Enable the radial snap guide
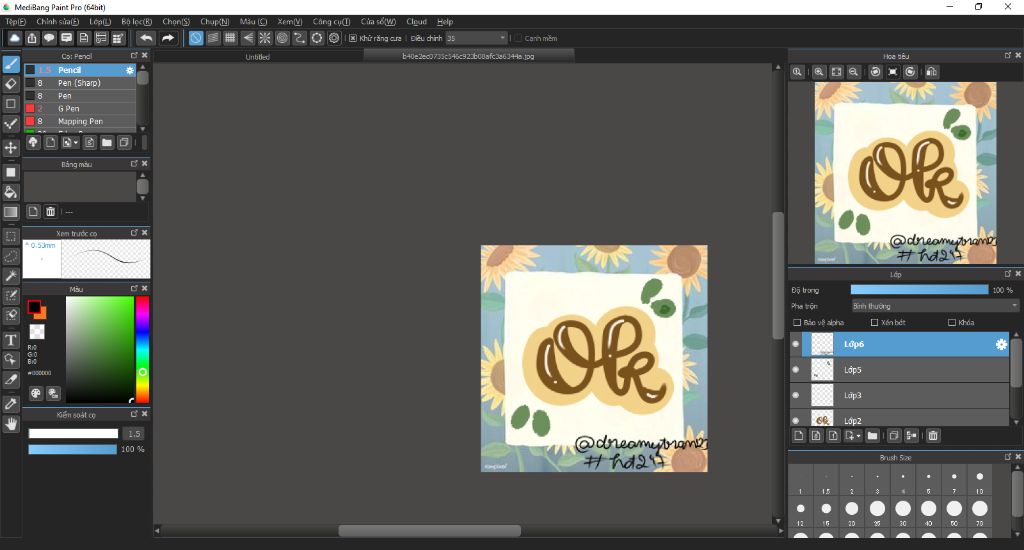Screen dimensions: 1024x550 tap(264, 38)
